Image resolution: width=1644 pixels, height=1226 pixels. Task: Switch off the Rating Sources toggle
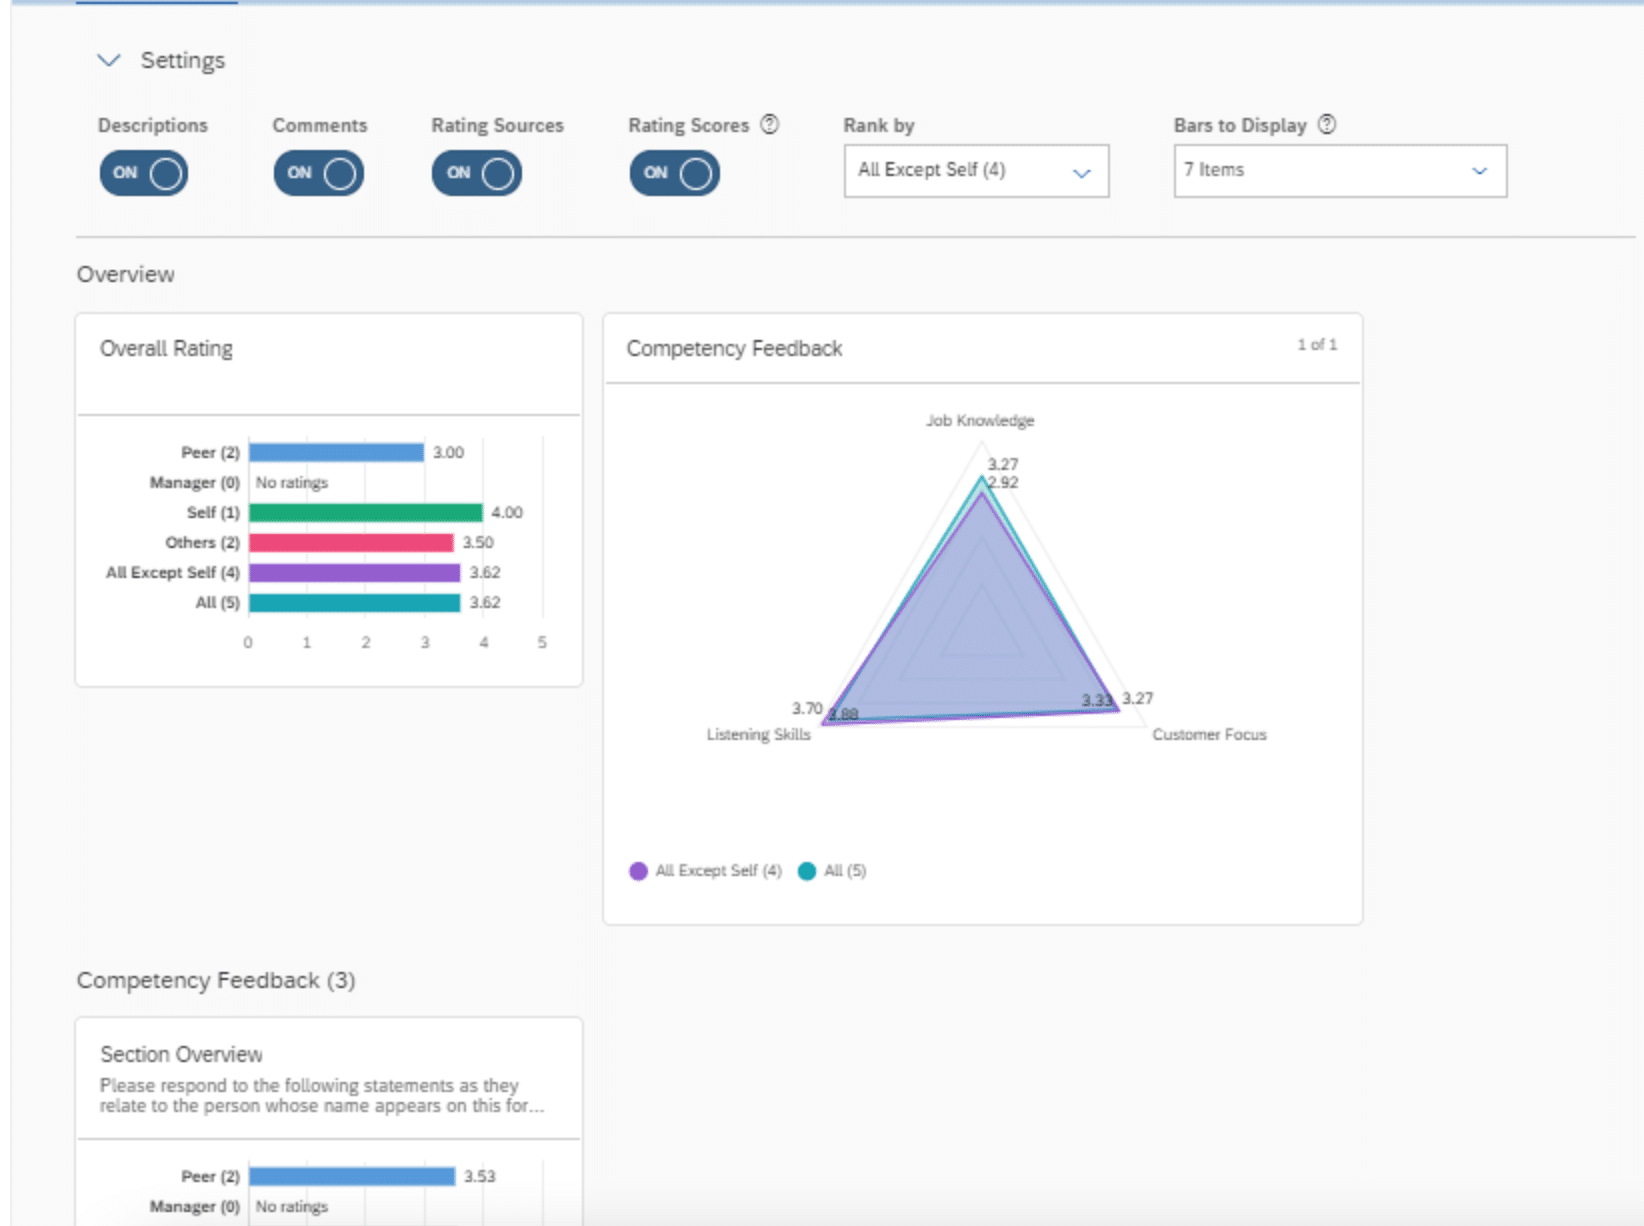476,172
